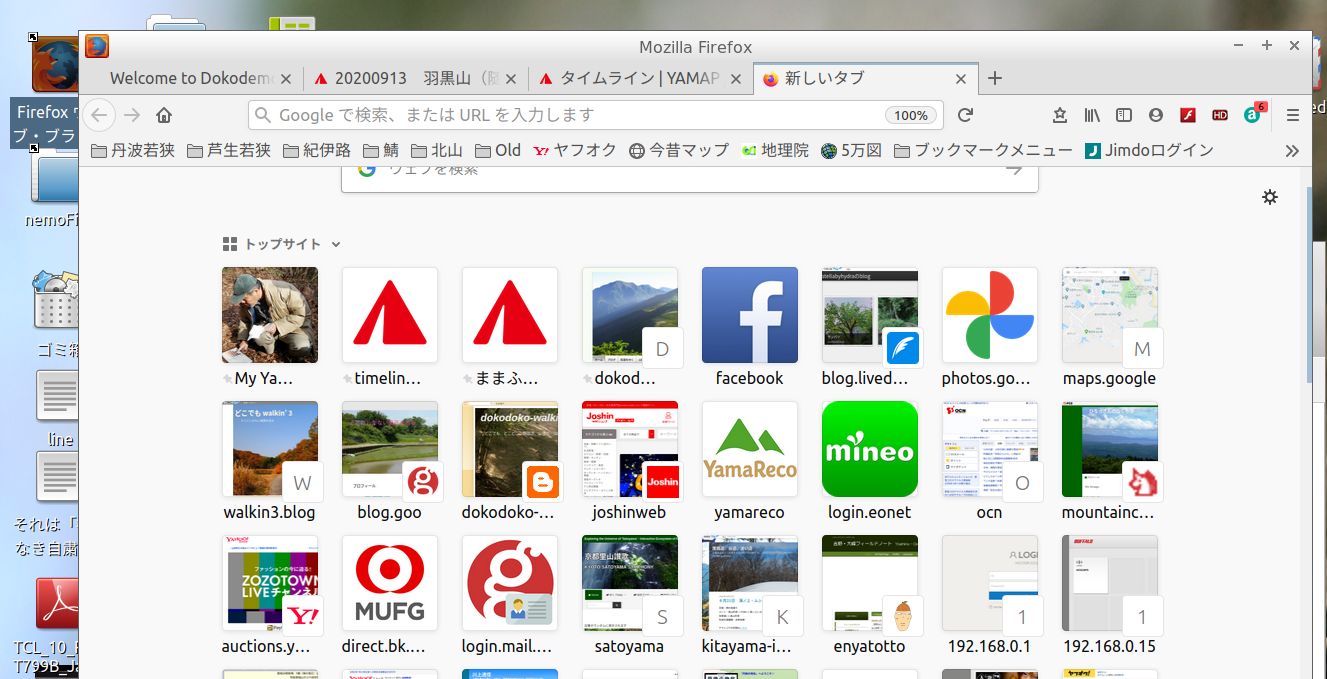Screen dimensions: 1327x679
Task: Click the 100% zoom level indicator
Action: [x=911, y=115]
